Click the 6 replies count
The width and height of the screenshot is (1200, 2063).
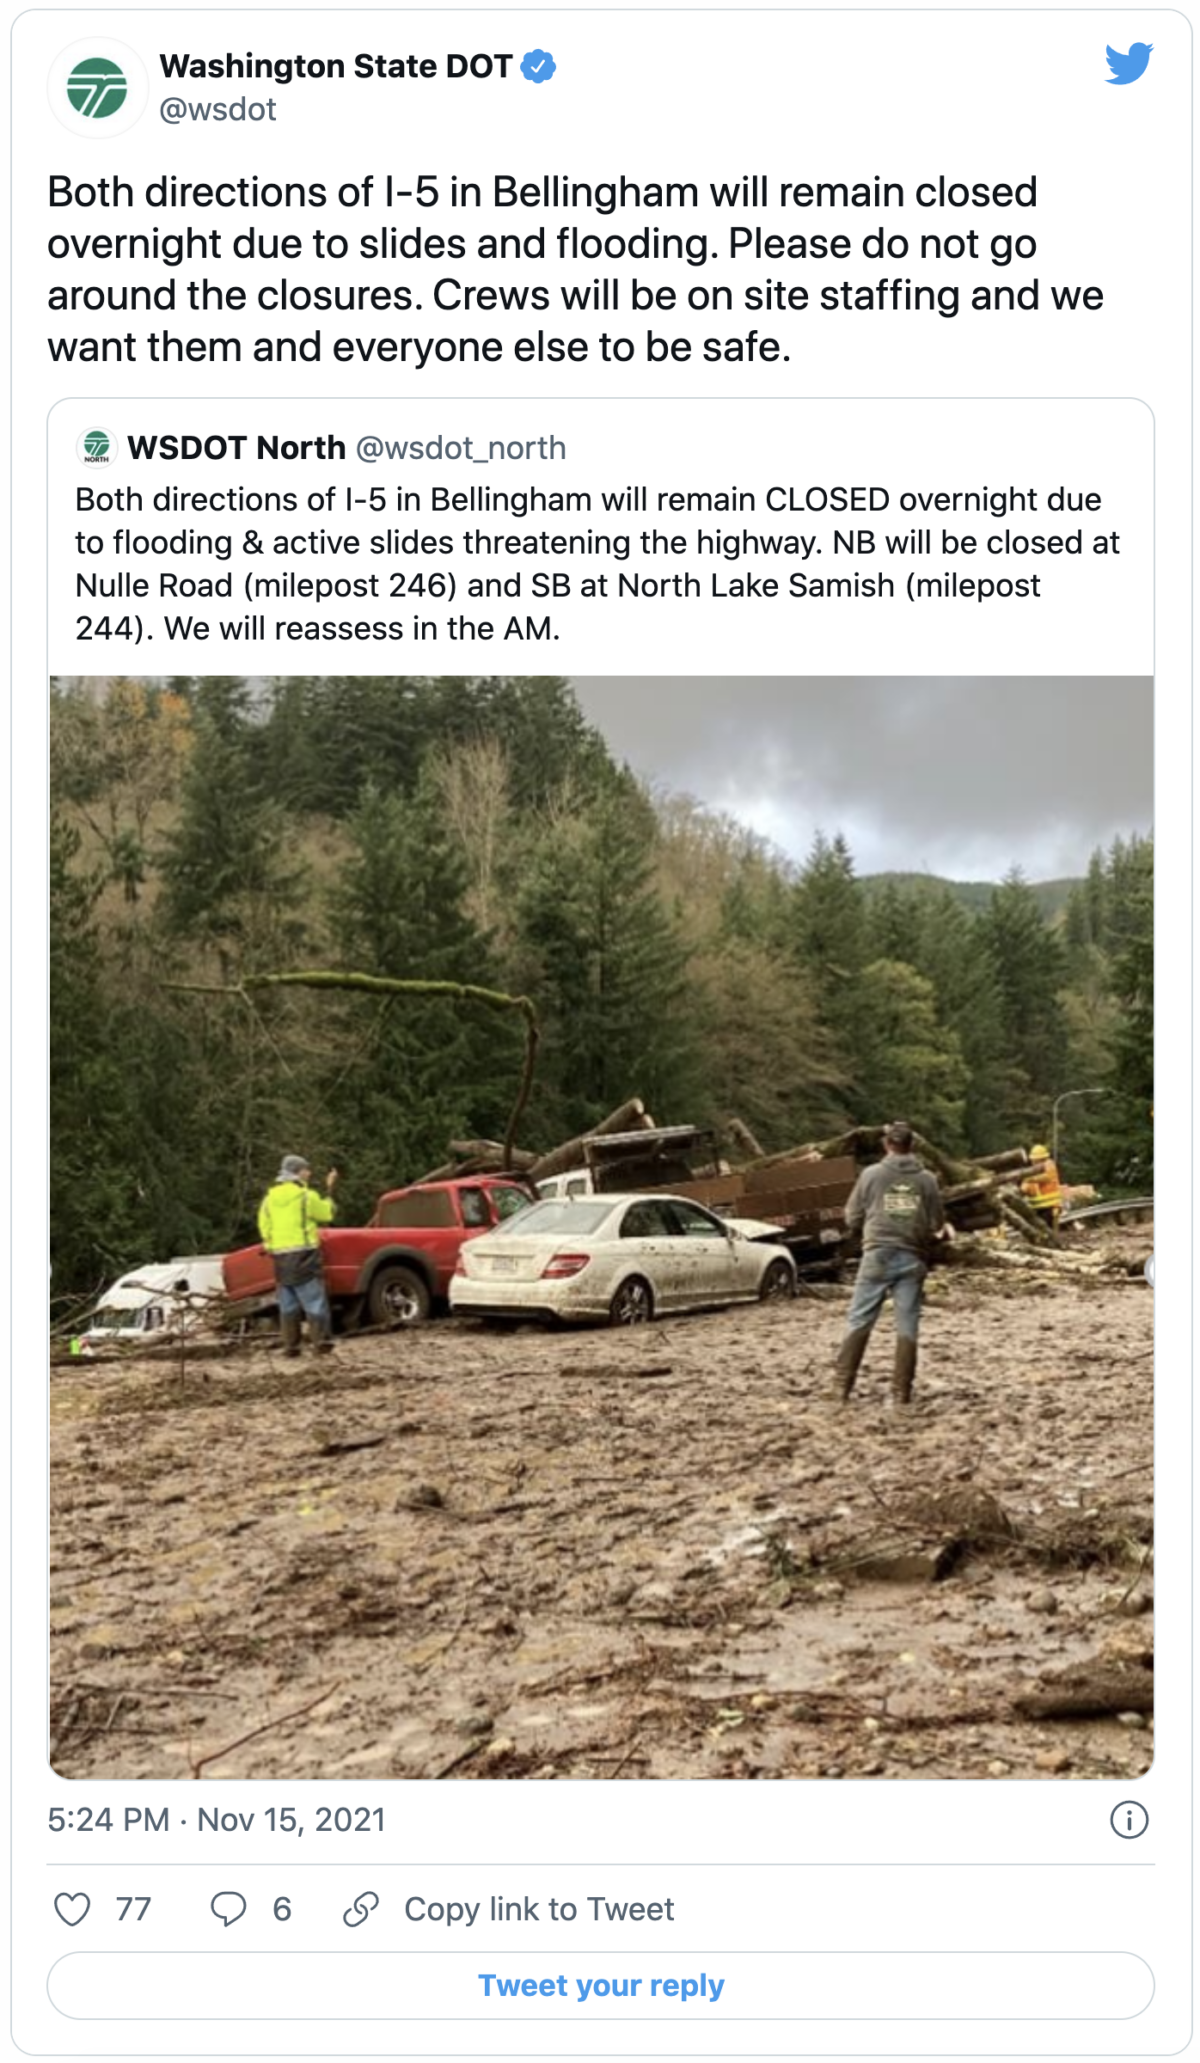pos(282,1909)
